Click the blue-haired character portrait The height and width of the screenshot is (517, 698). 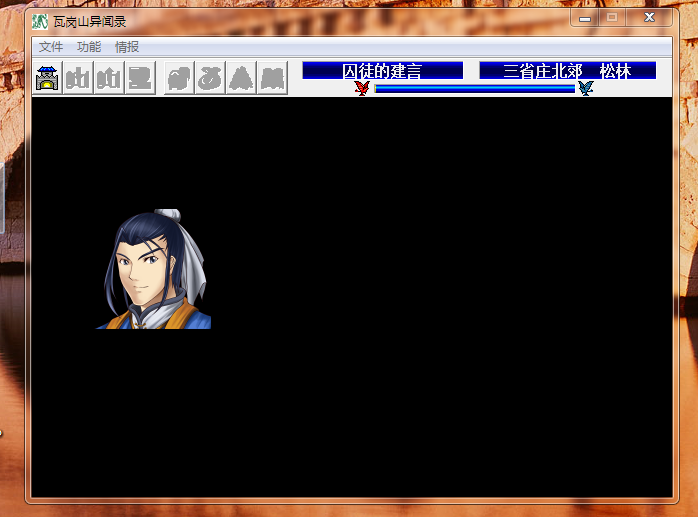pos(154,269)
